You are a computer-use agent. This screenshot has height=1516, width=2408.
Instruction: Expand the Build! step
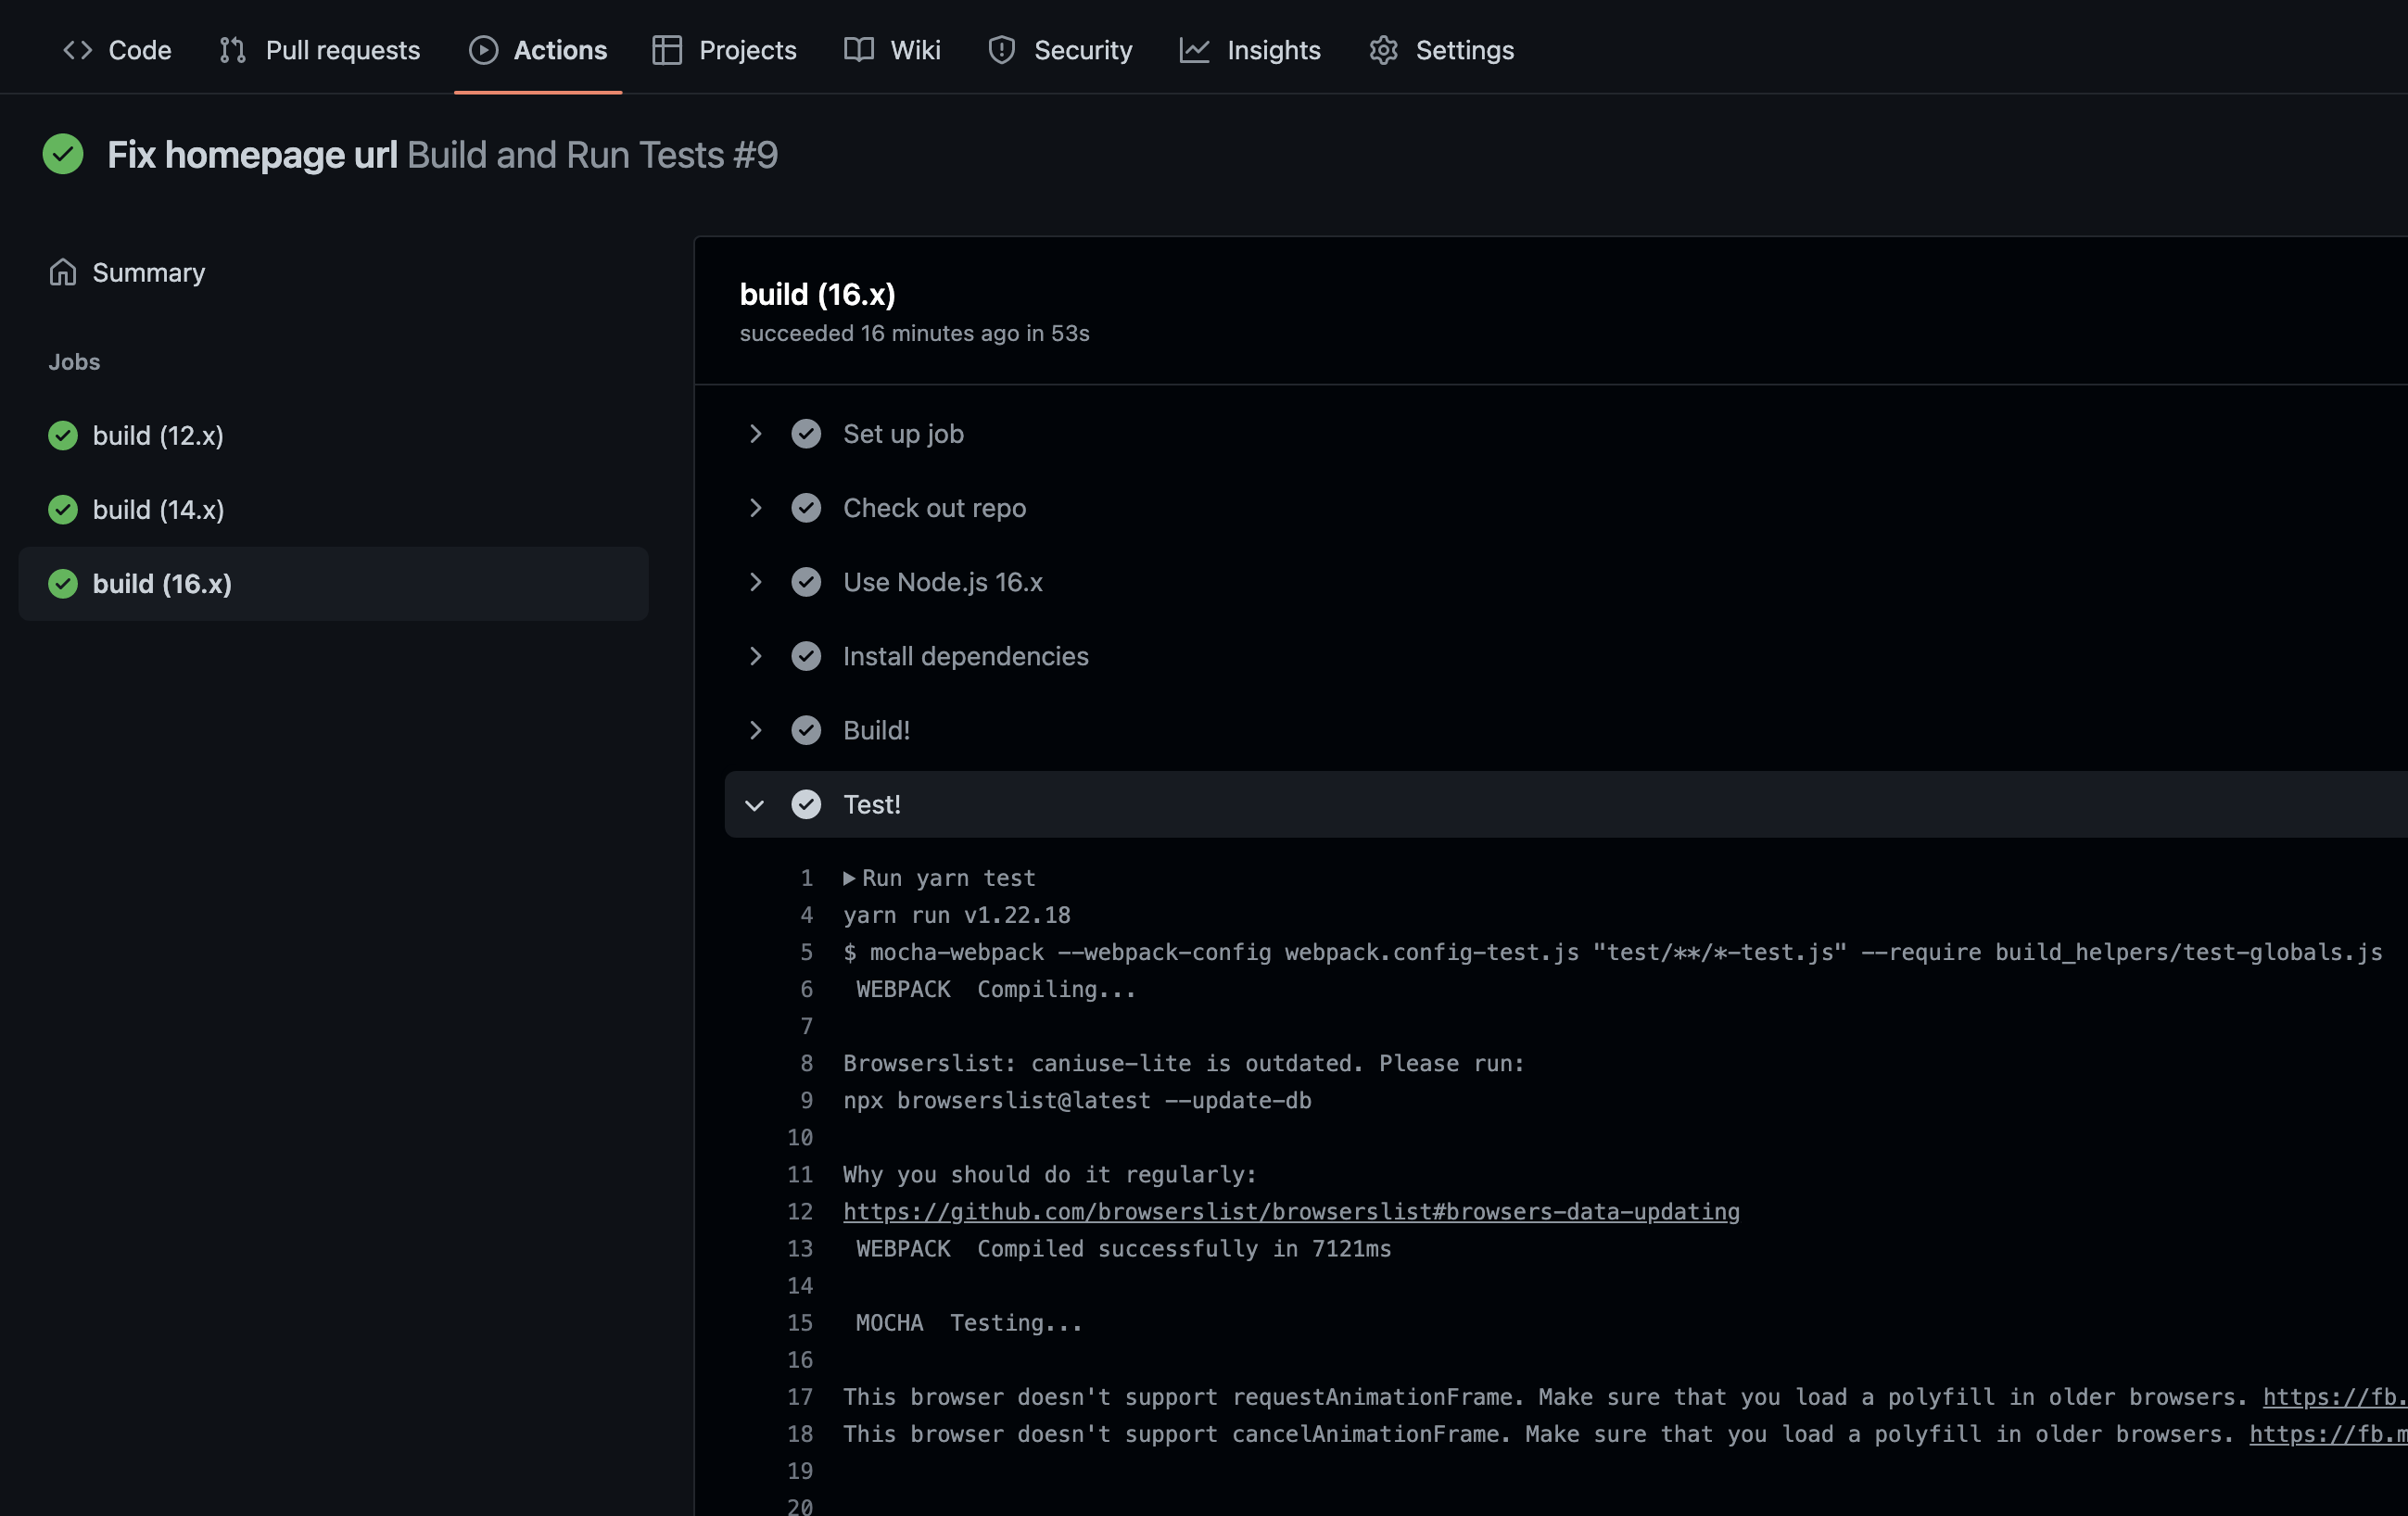coord(755,730)
